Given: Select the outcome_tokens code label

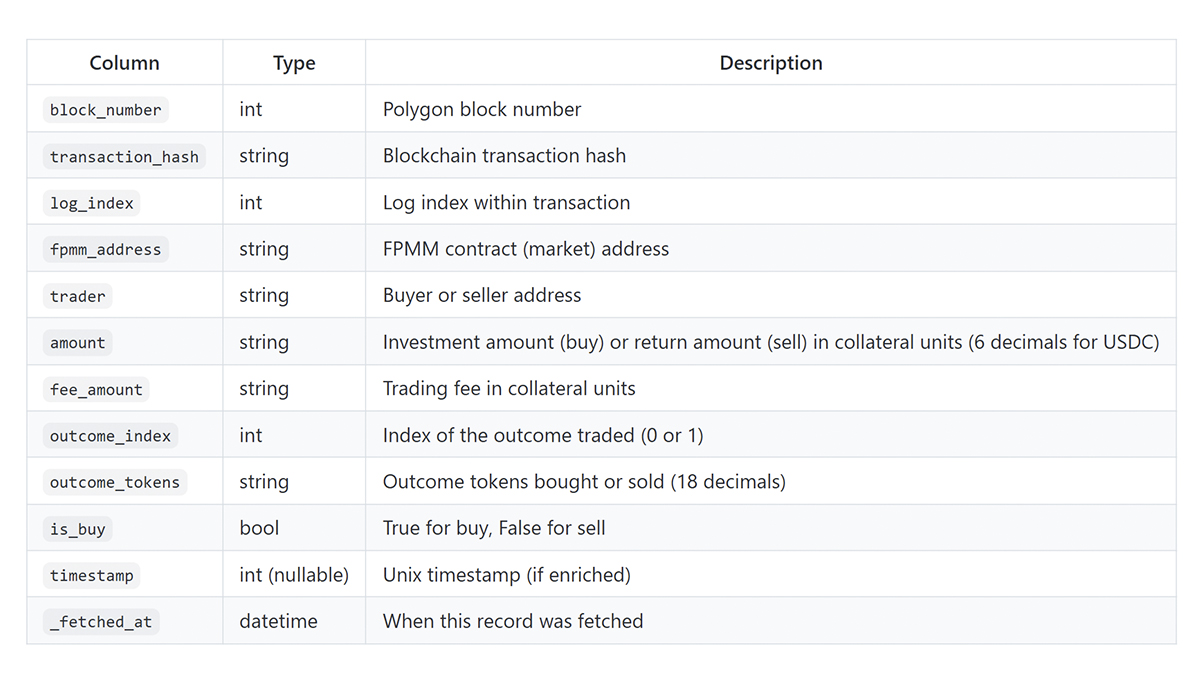Looking at the screenshot, I should click(115, 482).
